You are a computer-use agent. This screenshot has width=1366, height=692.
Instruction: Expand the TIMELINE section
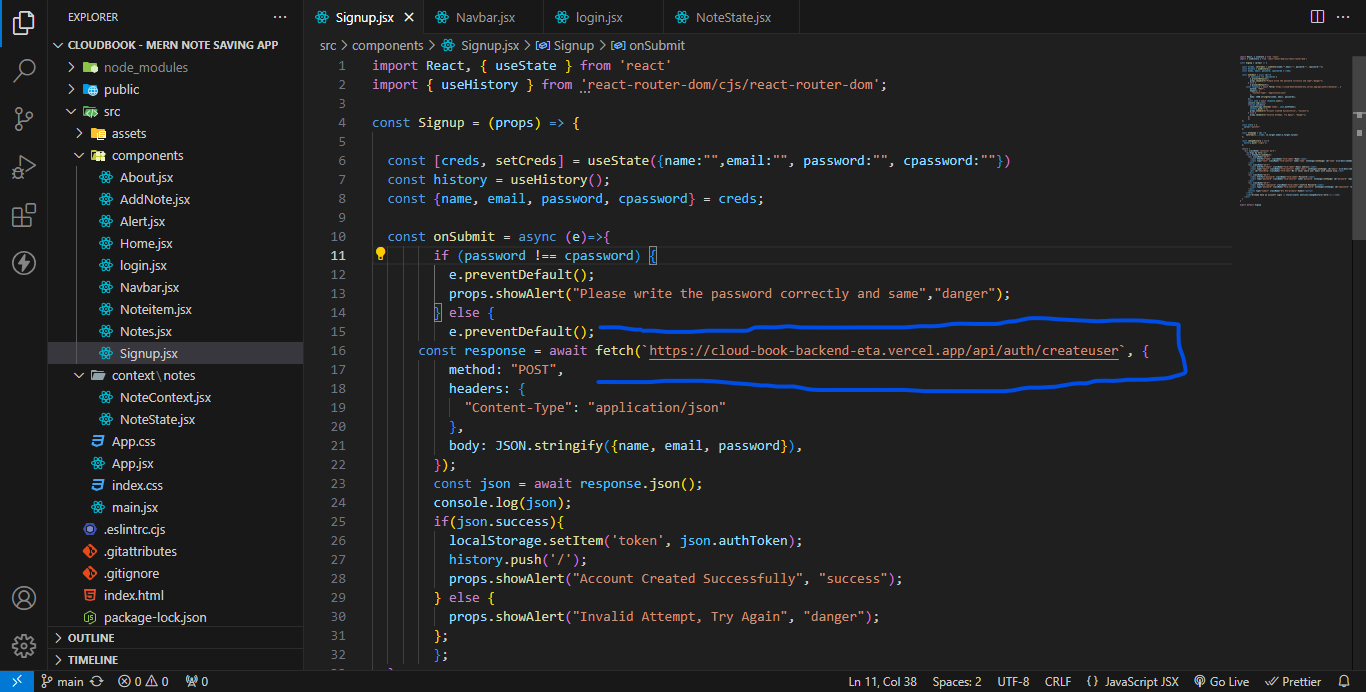pos(92,660)
